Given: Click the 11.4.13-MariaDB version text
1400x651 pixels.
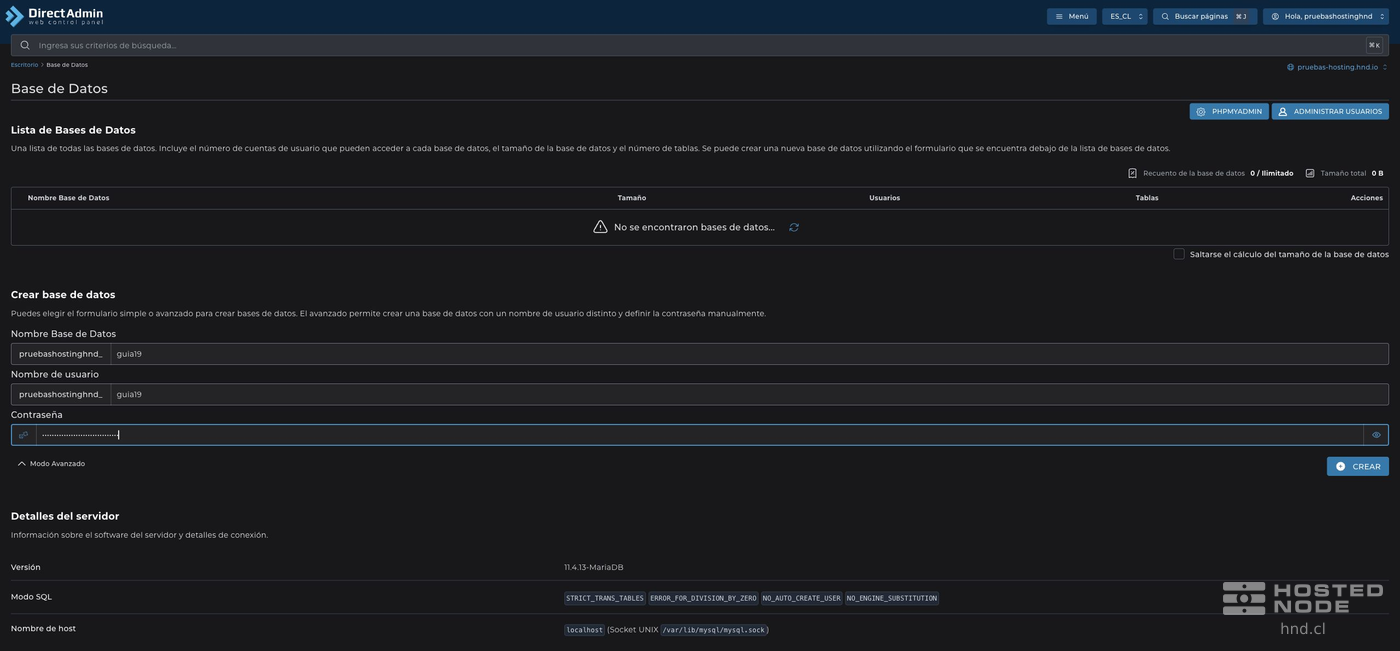Looking at the screenshot, I should click(593, 567).
